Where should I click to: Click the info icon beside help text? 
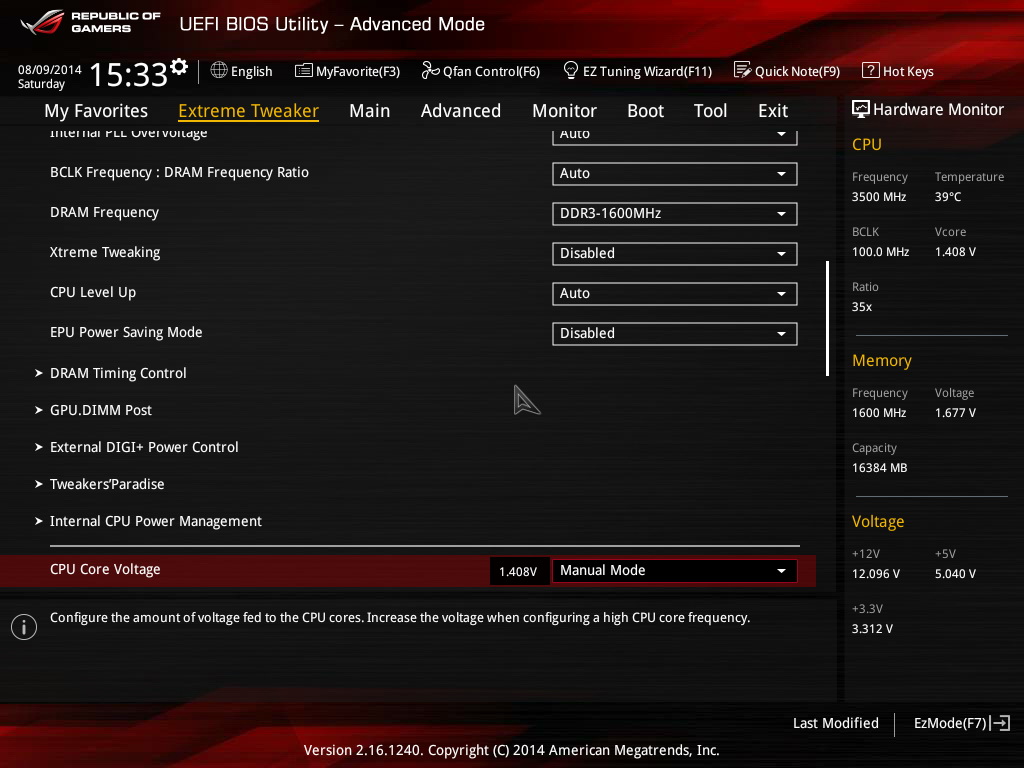23,626
